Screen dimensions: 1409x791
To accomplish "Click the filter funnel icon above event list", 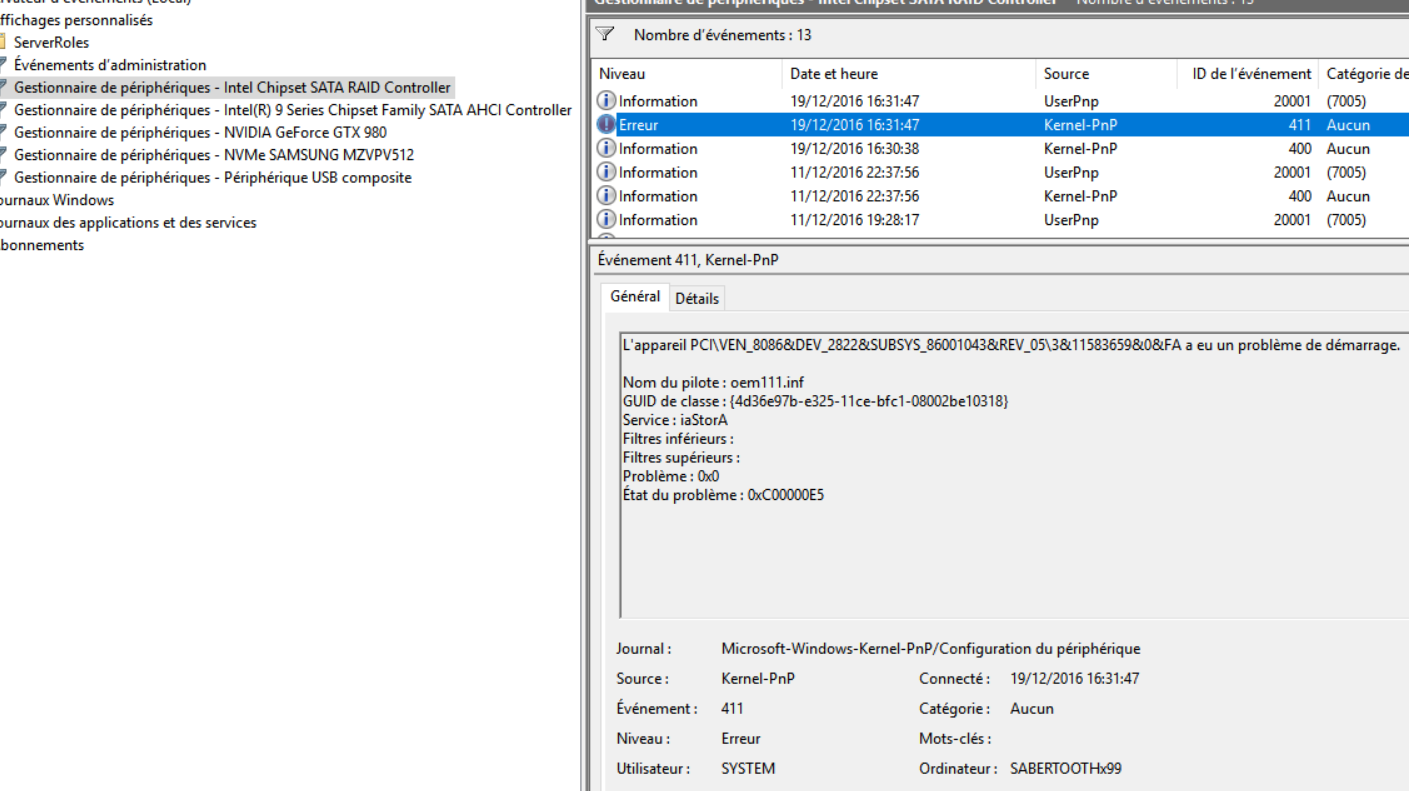I will coord(605,35).
